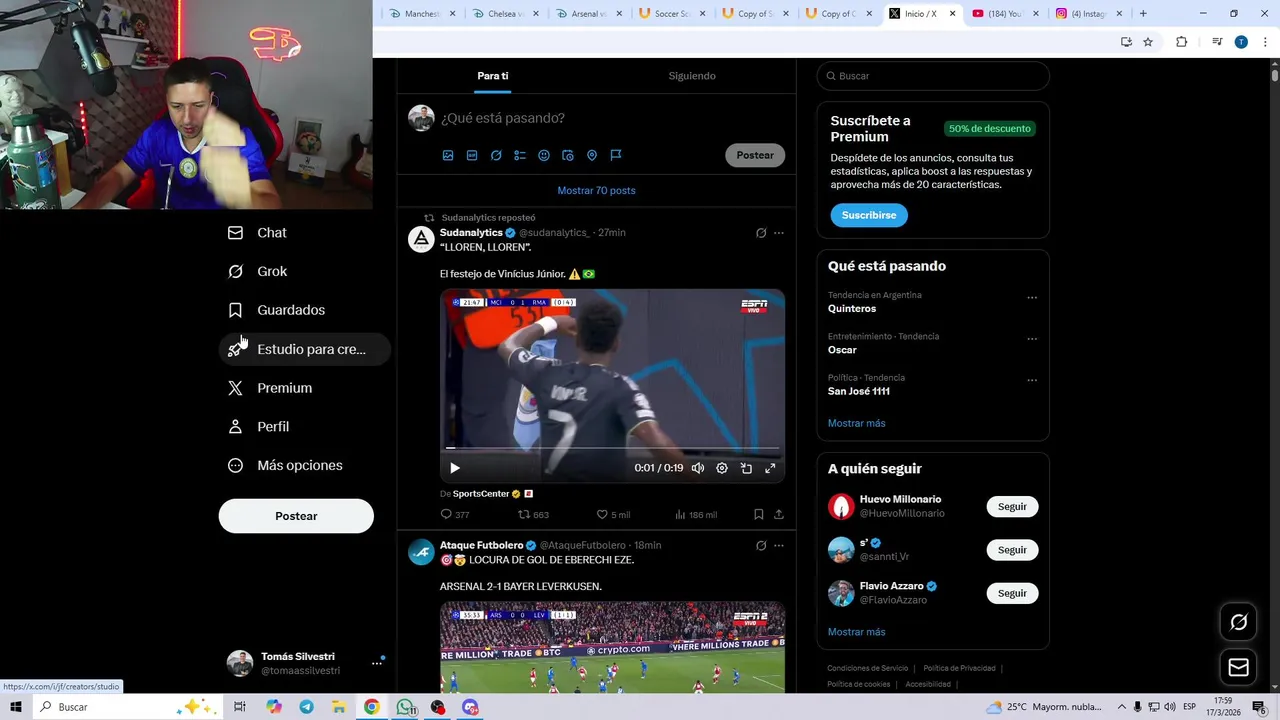Image resolution: width=1280 pixels, height=720 pixels.
Task: Like the Sudanalytics post
Action: [613, 514]
